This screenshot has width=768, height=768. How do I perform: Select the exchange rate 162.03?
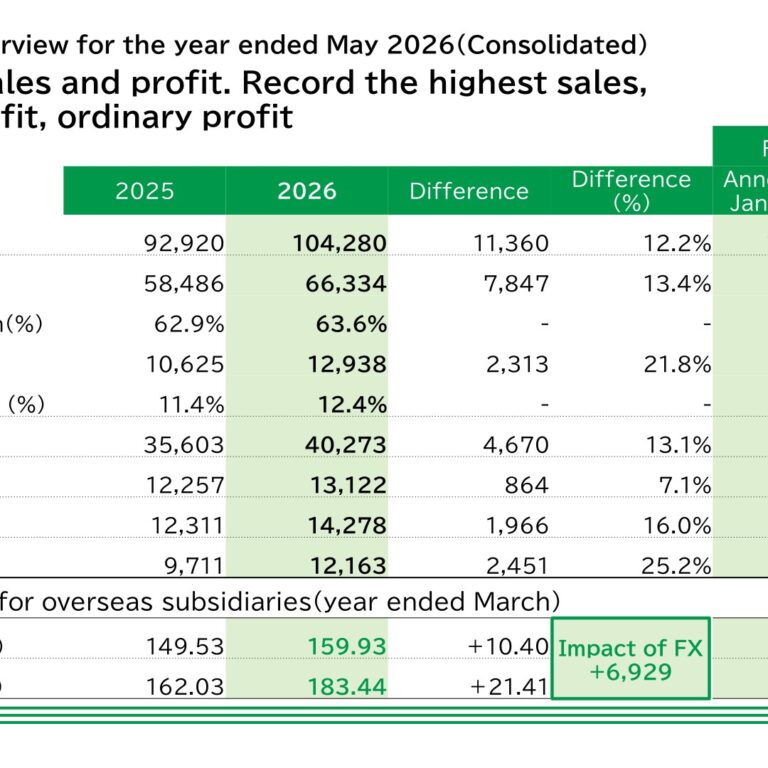[185, 687]
